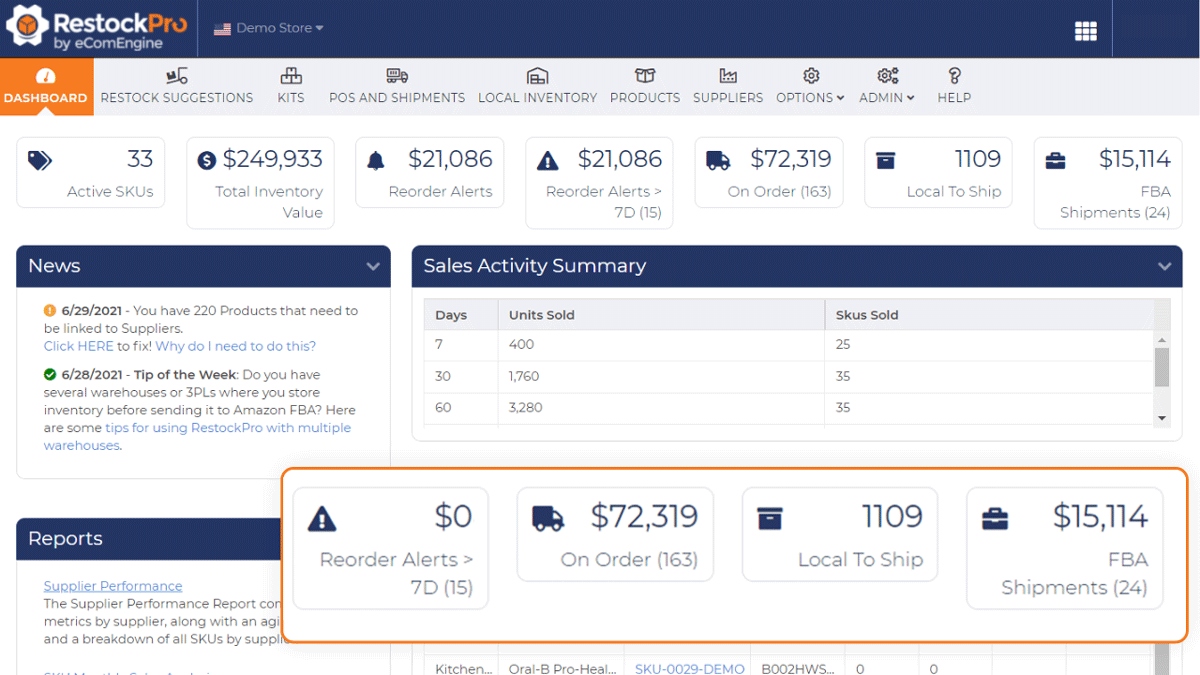Viewport: 1200px width, 675px height.
Task: Click the Supplier Performance link
Action: (112, 585)
